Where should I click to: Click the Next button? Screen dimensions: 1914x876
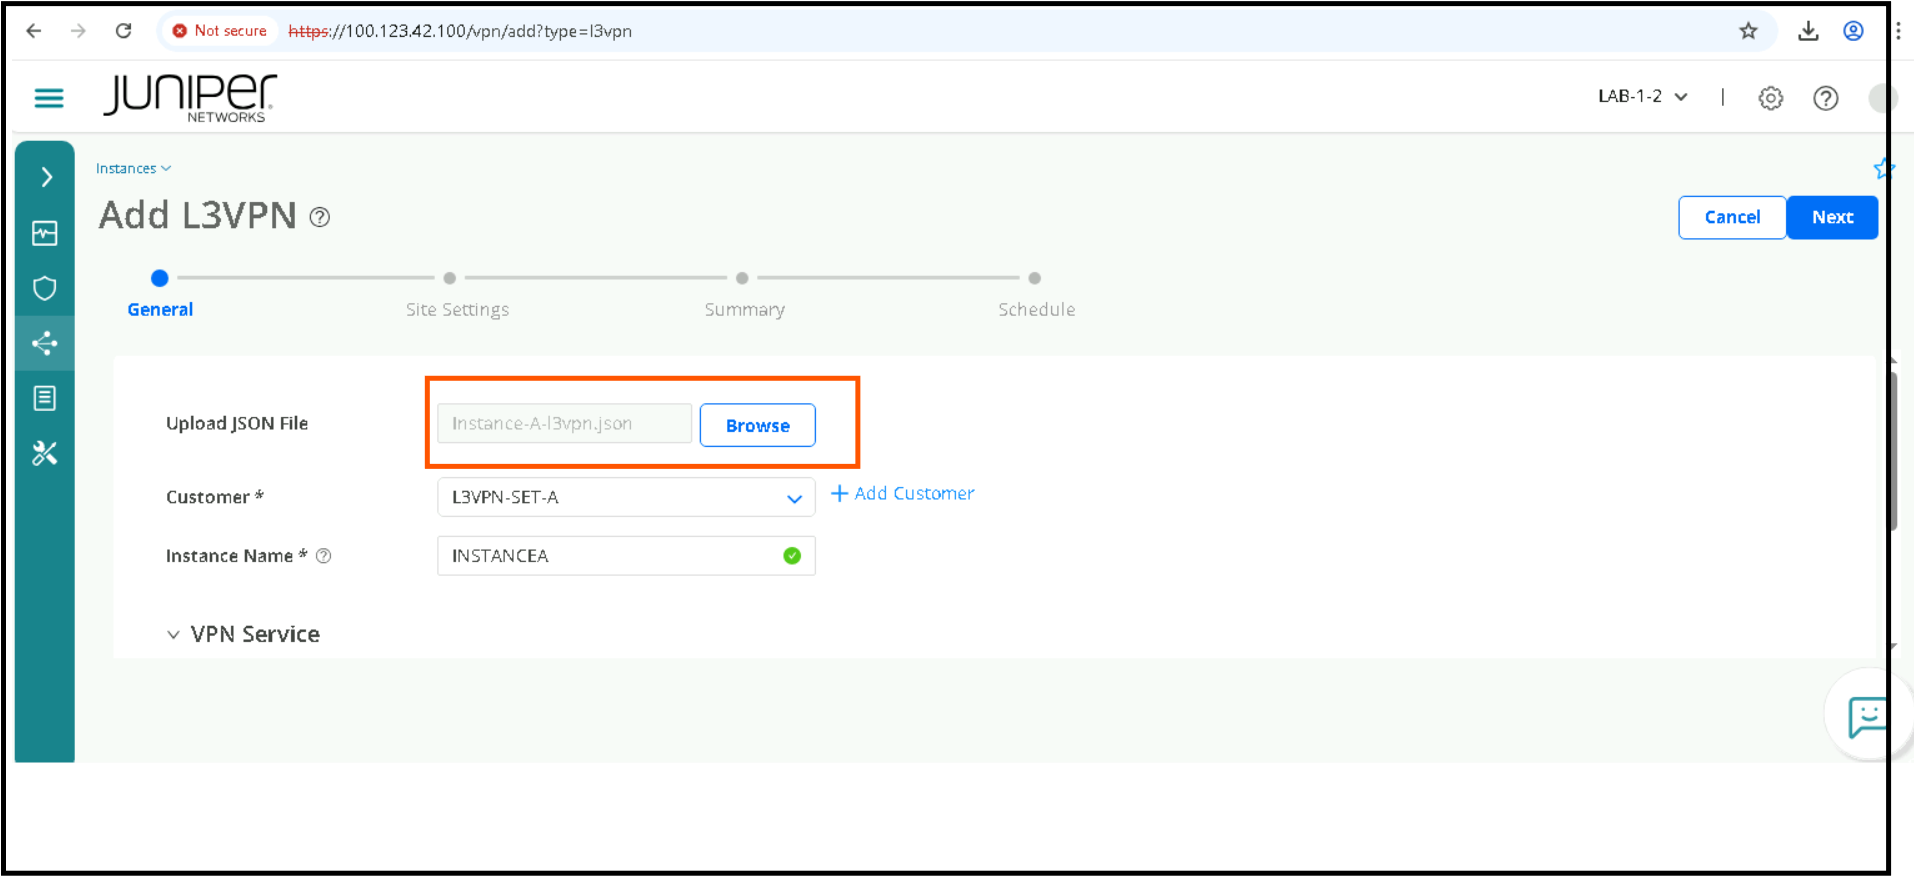coord(1832,217)
